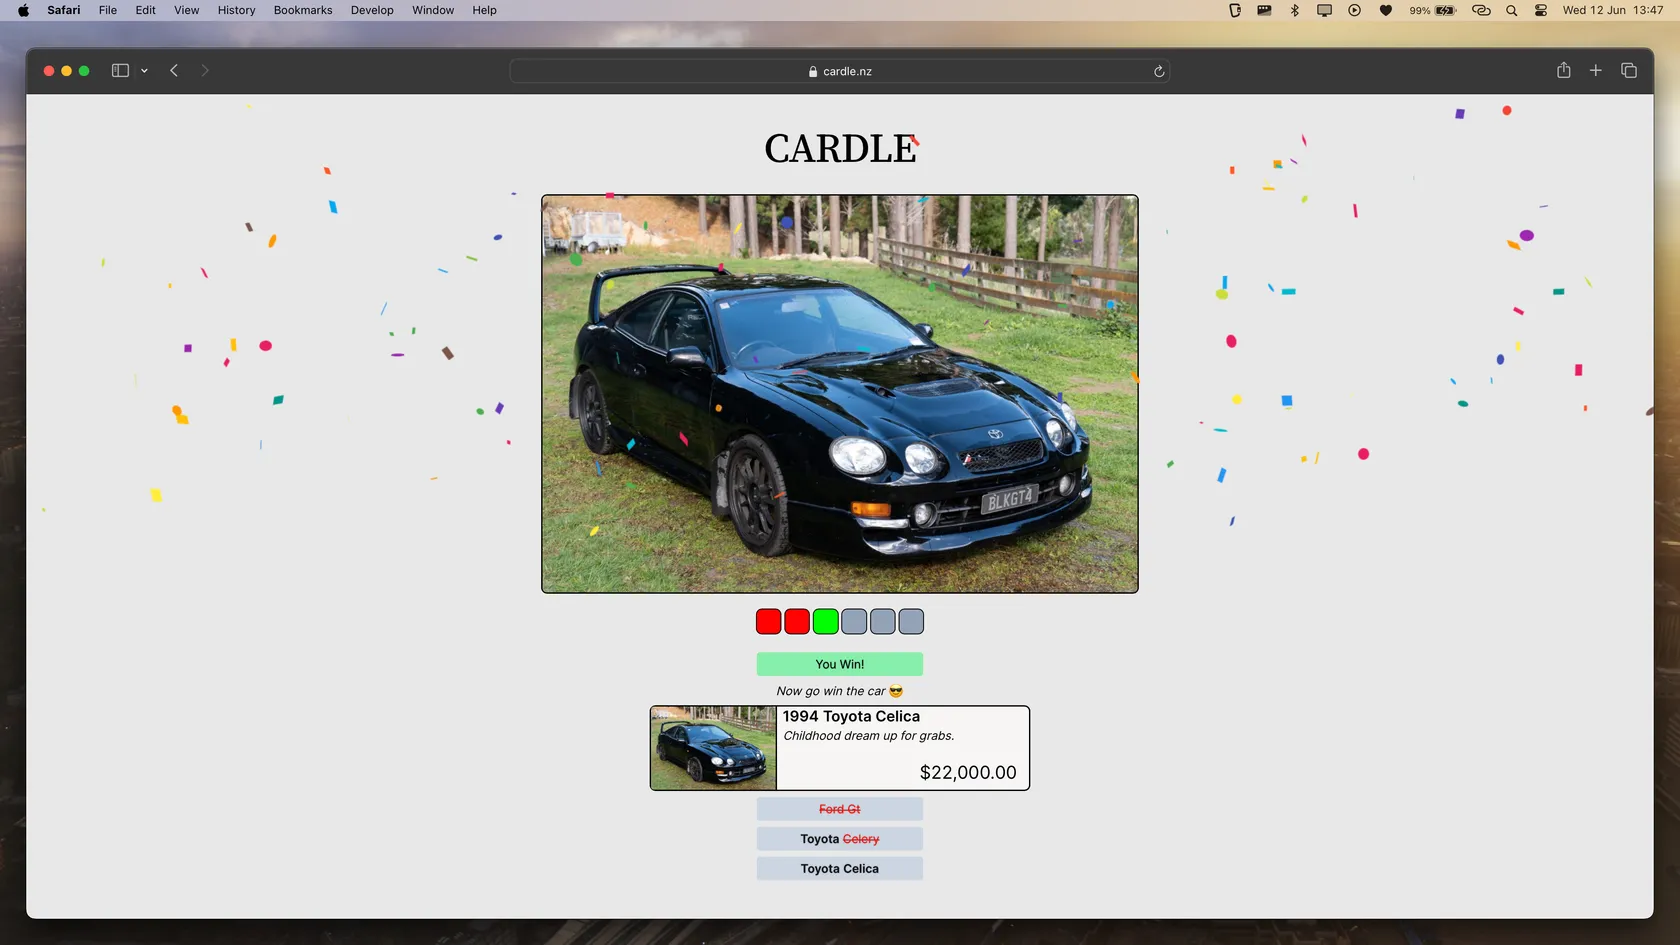
Task: Open Control Center in menu bar
Action: 1540,10
